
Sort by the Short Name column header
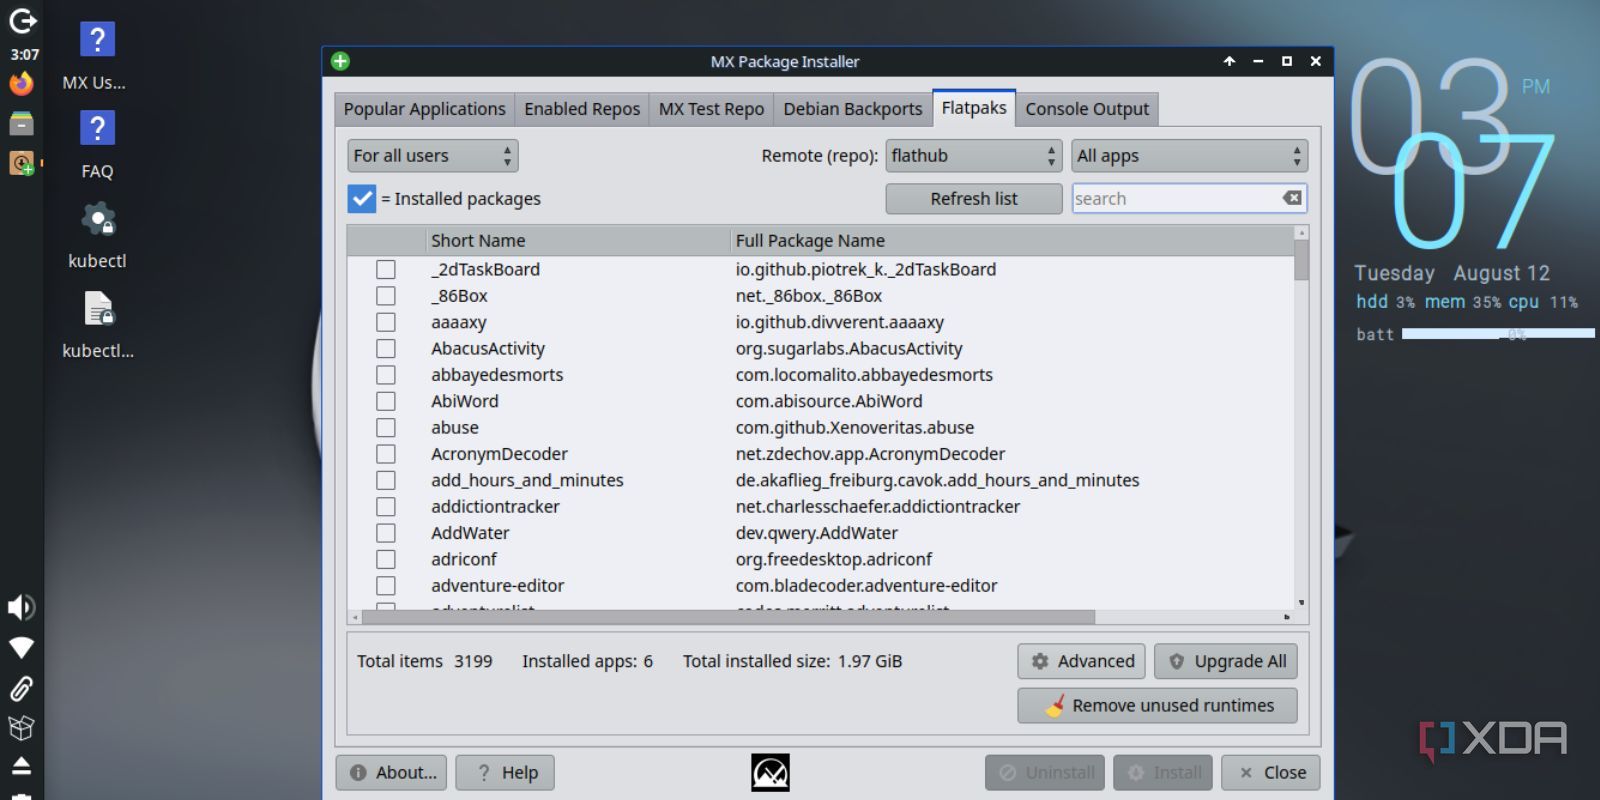(x=579, y=241)
